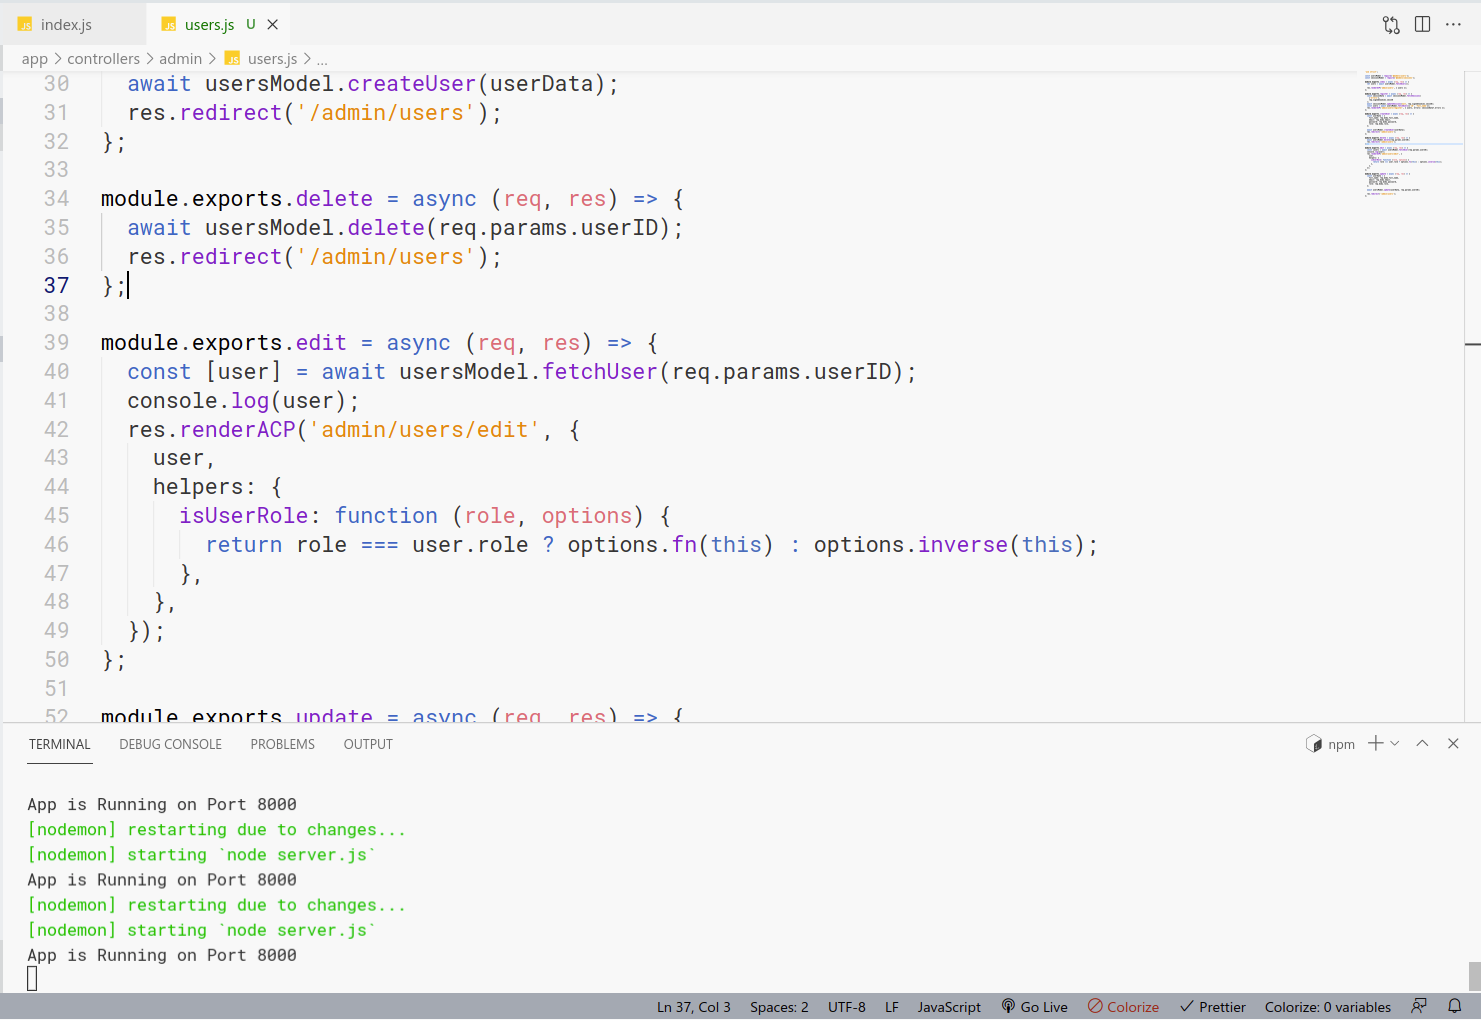Viewport: 1481px width, 1020px height.
Task: Open the feedback icon in status bar
Action: 1419,1006
